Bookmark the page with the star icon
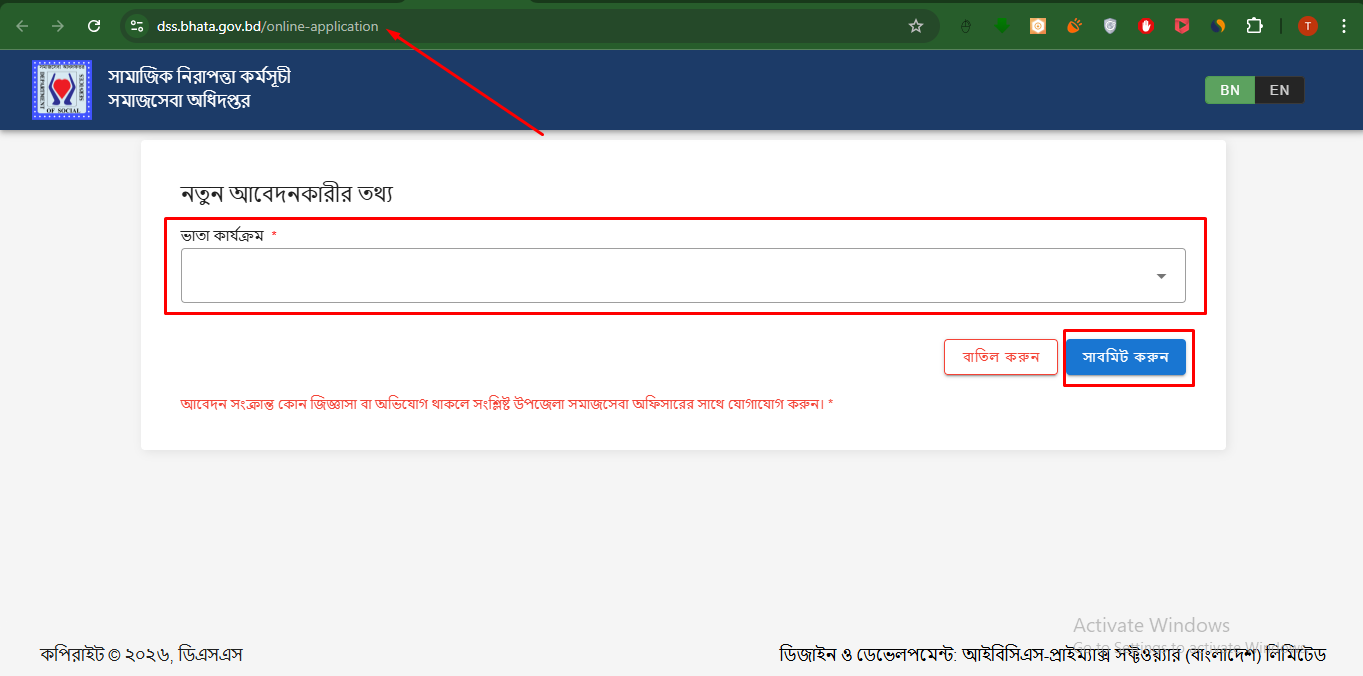 pos(915,25)
